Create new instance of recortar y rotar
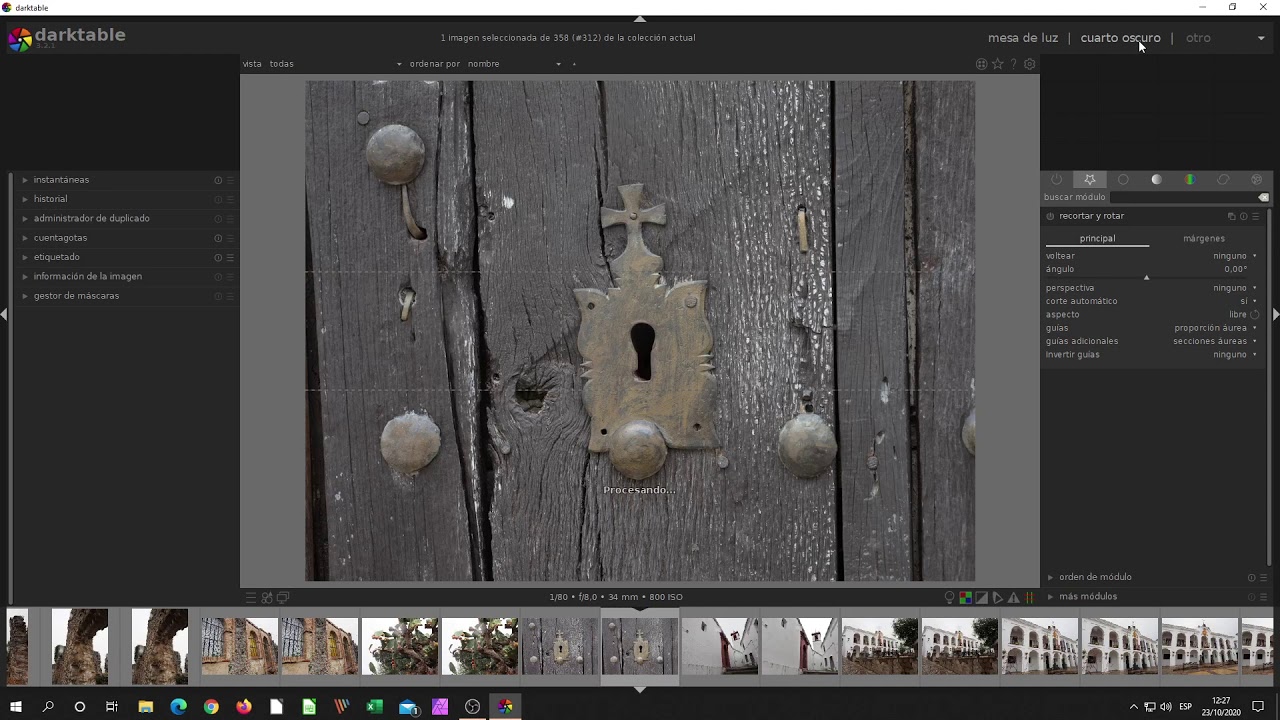Viewport: 1280px width, 720px height. click(1232, 216)
